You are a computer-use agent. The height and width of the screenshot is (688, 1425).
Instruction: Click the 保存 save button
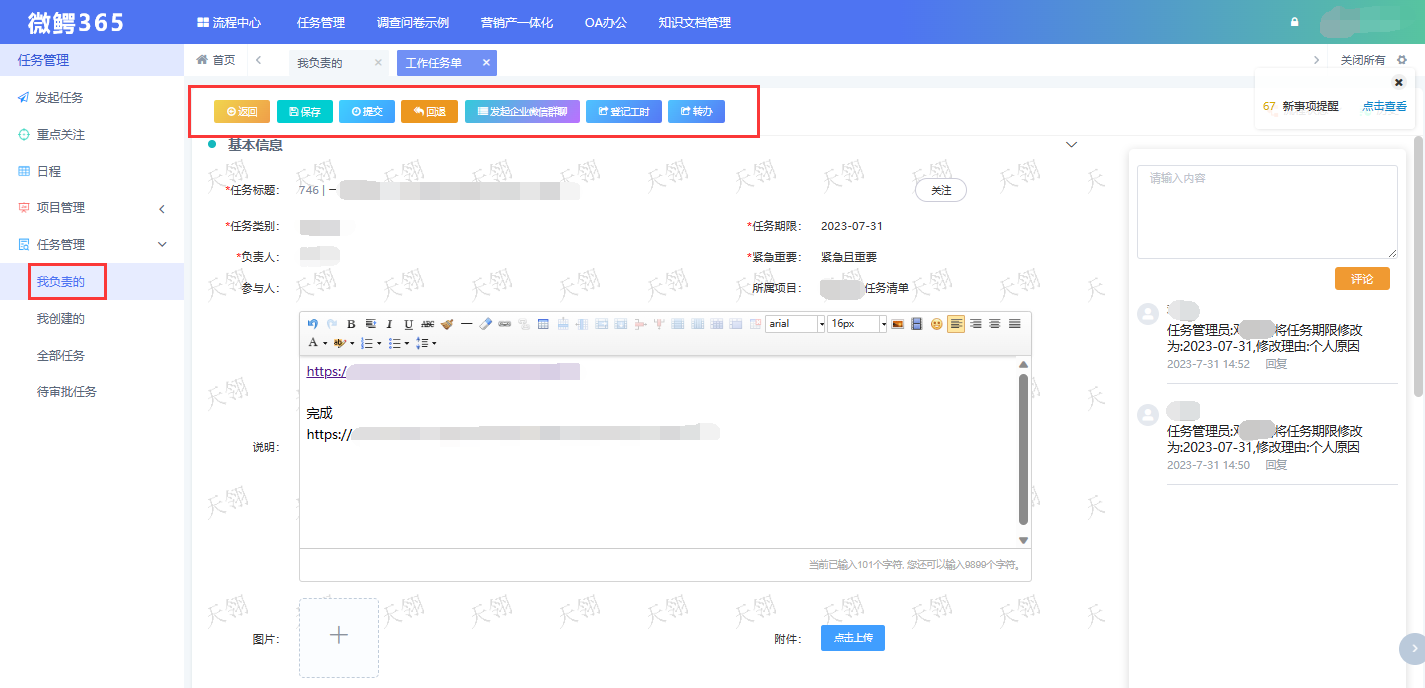coord(305,112)
